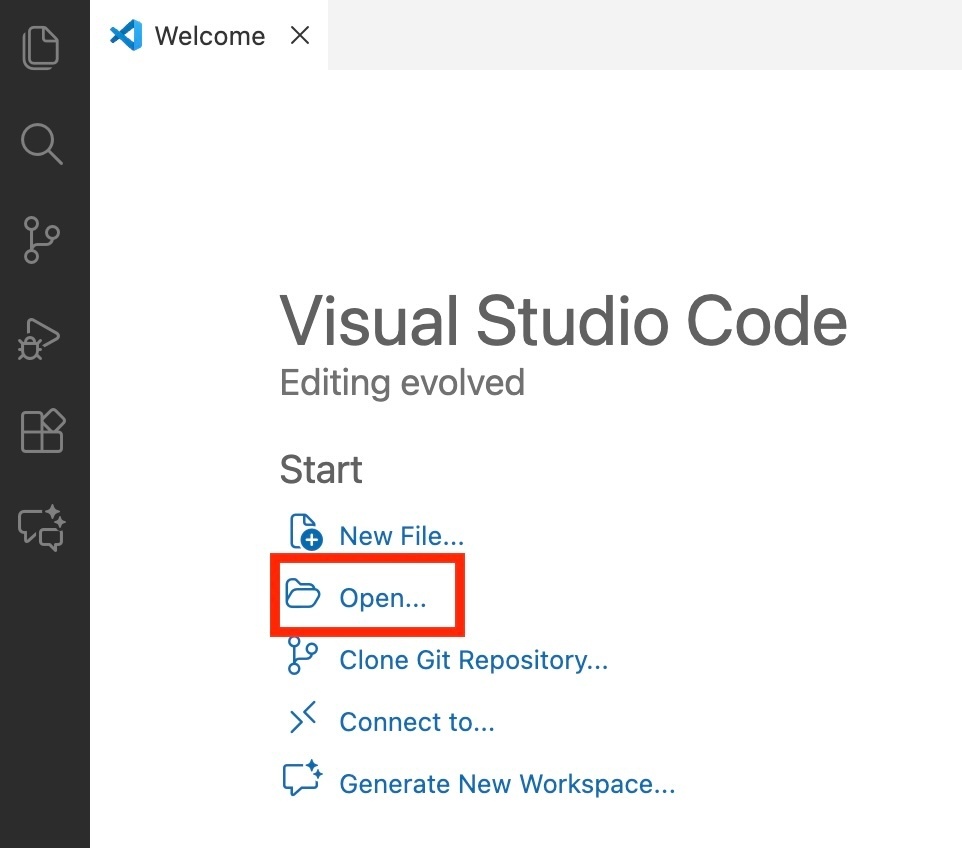This screenshot has height=848, width=962.
Task: Open the Search view in activity bar
Action: (42, 144)
